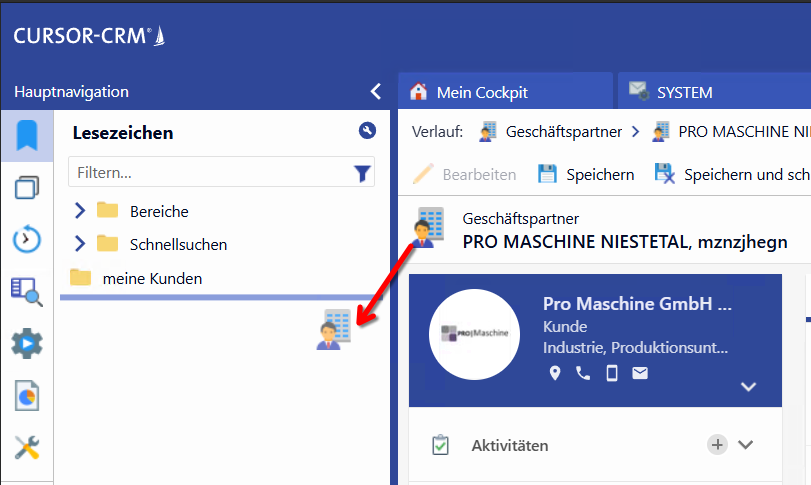Image resolution: width=811 pixels, height=485 pixels.
Task: Click the phone icon on contact card
Action: pyautogui.click(x=583, y=373)
